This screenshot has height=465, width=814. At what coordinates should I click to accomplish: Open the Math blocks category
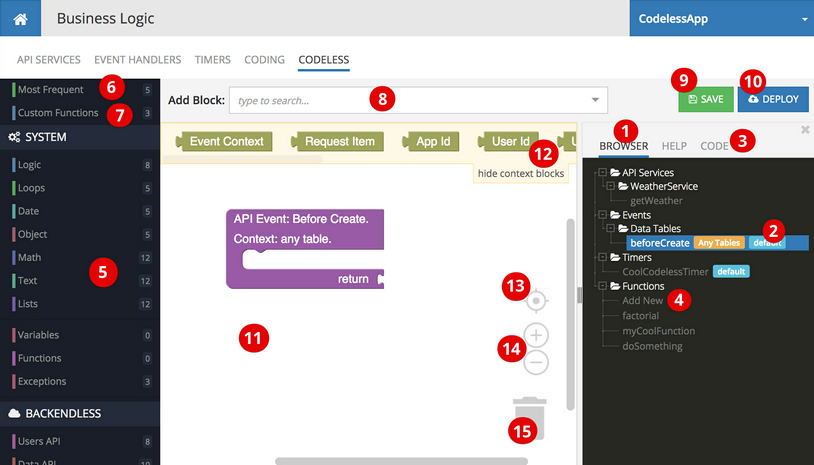[80, 257]
